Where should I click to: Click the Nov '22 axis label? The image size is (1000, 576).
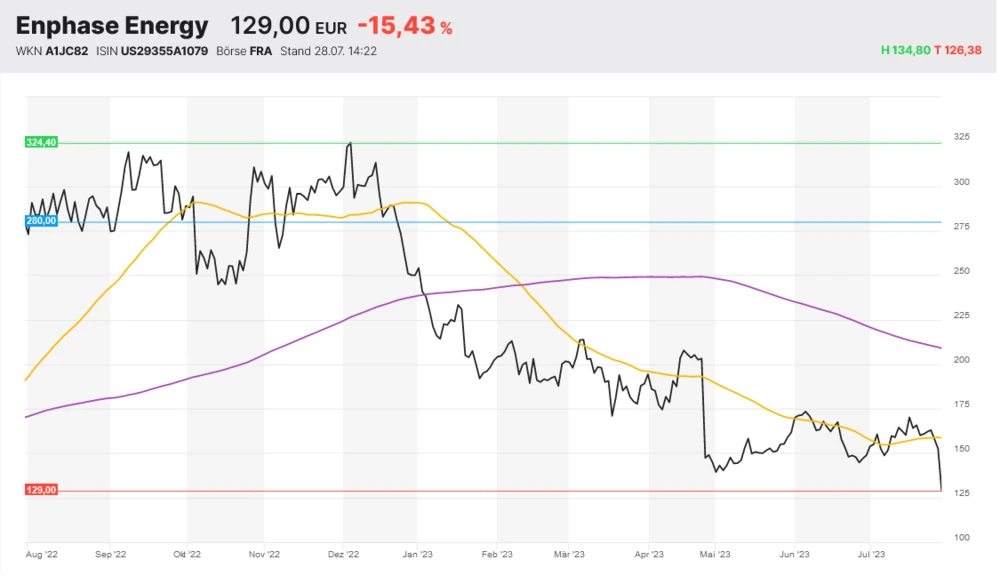[263, 552]
